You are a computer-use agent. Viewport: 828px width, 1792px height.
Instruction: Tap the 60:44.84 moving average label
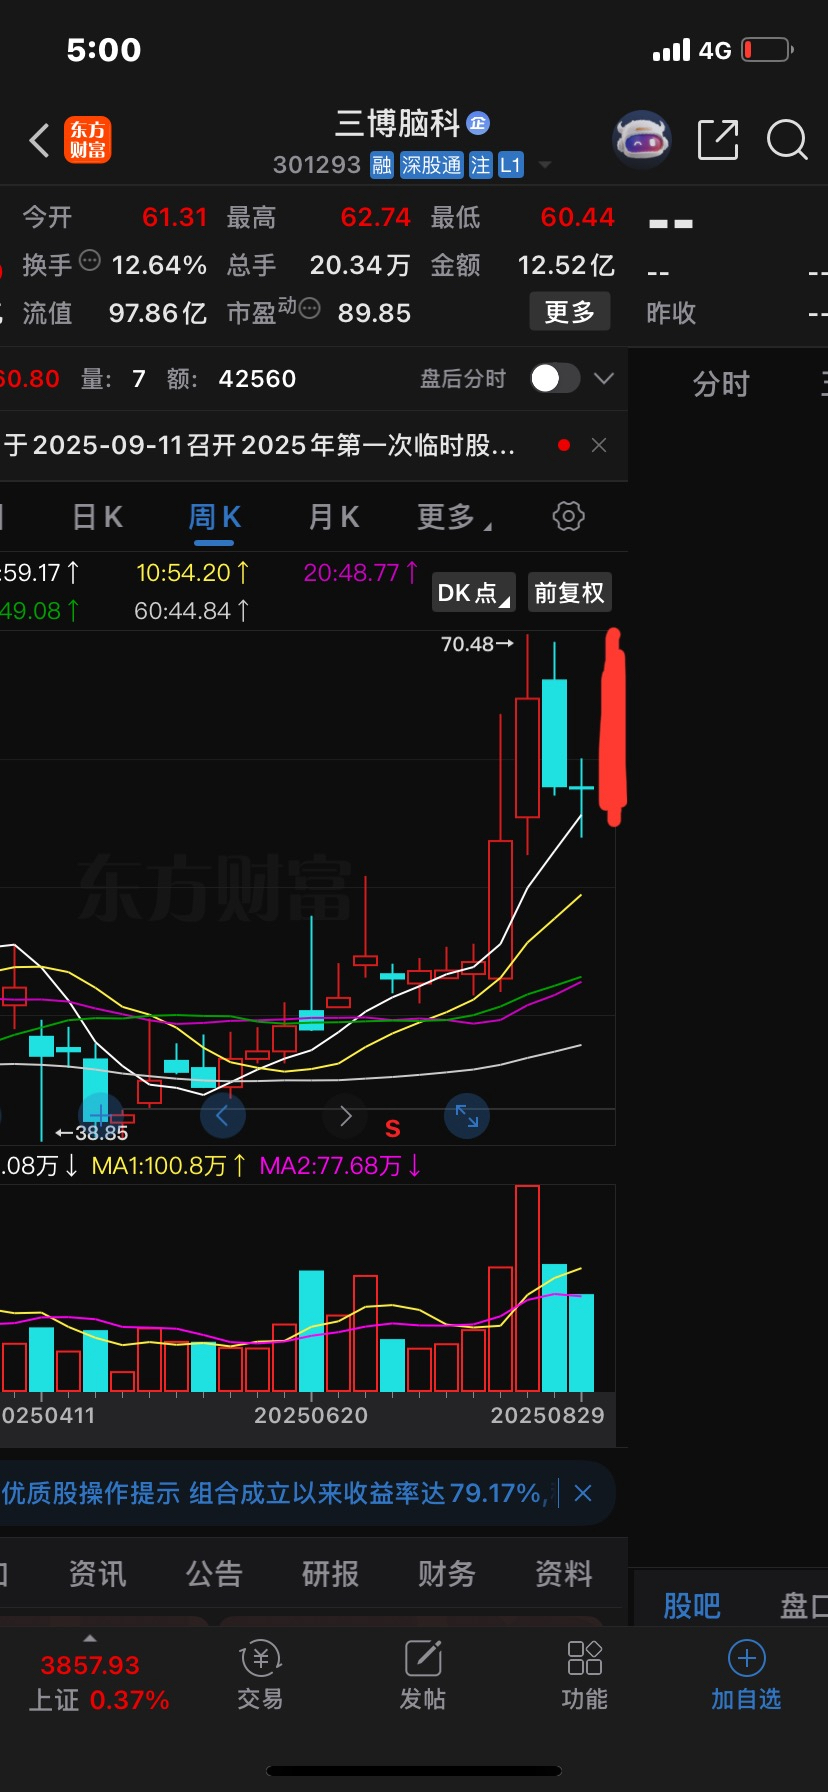tap(192, 611)
